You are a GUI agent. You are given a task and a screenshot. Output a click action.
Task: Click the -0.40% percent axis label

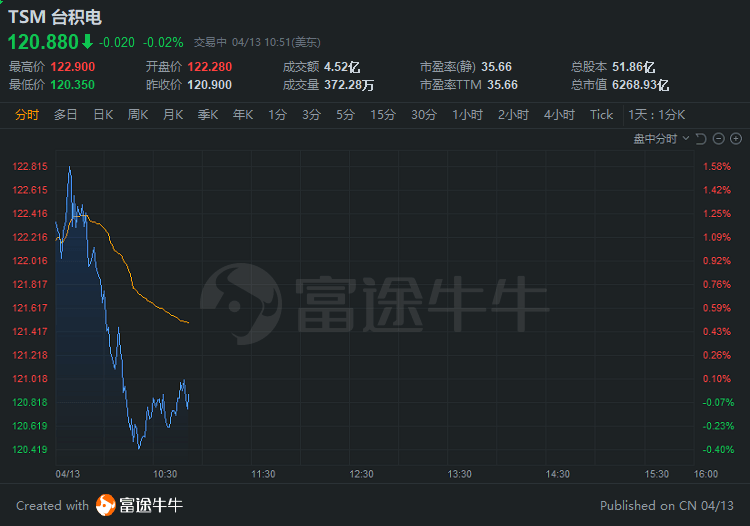718,449
